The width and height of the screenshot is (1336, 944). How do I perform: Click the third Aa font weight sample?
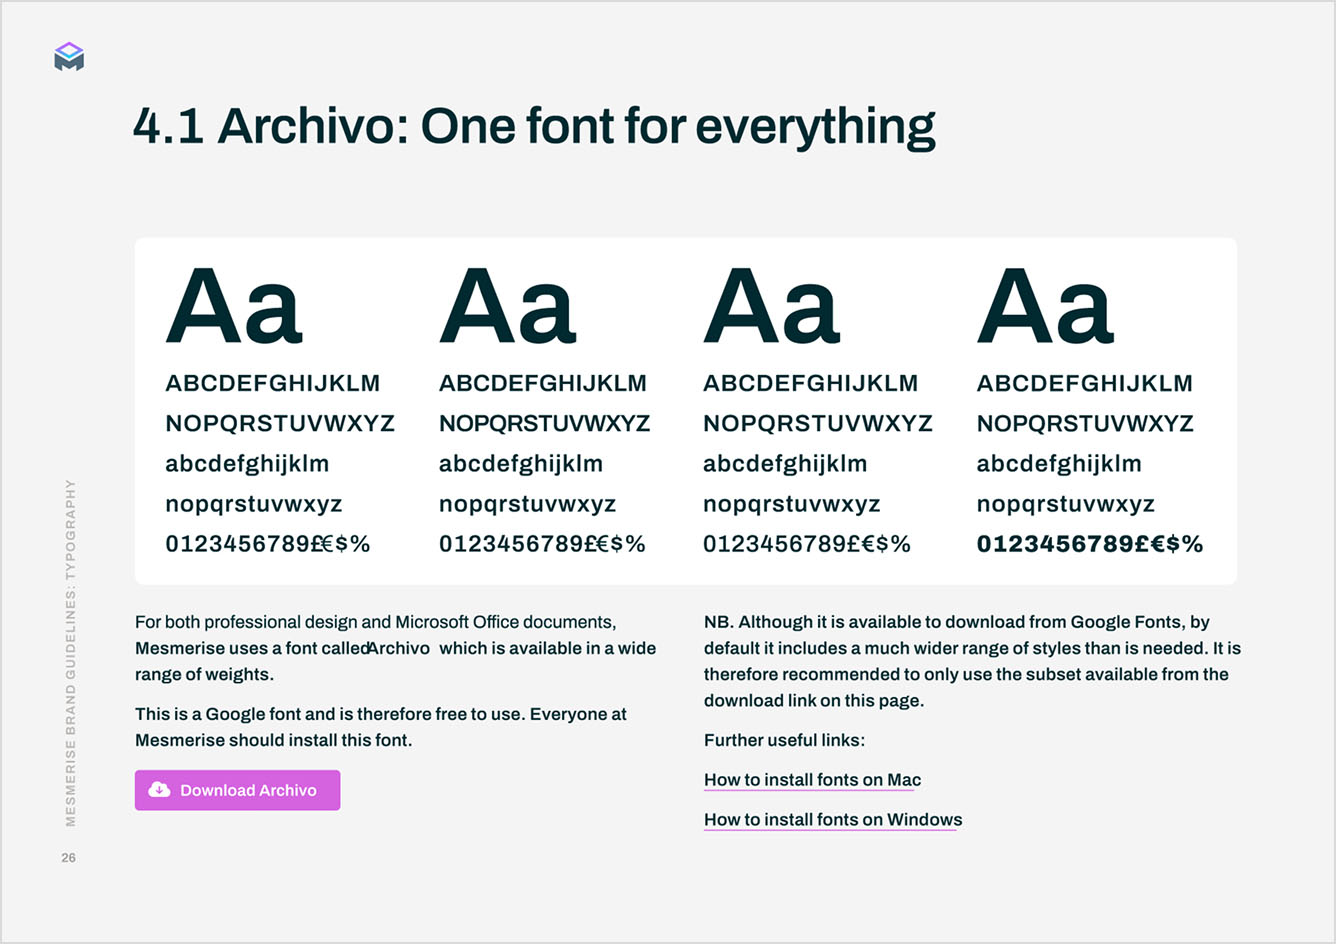[772, 306]
